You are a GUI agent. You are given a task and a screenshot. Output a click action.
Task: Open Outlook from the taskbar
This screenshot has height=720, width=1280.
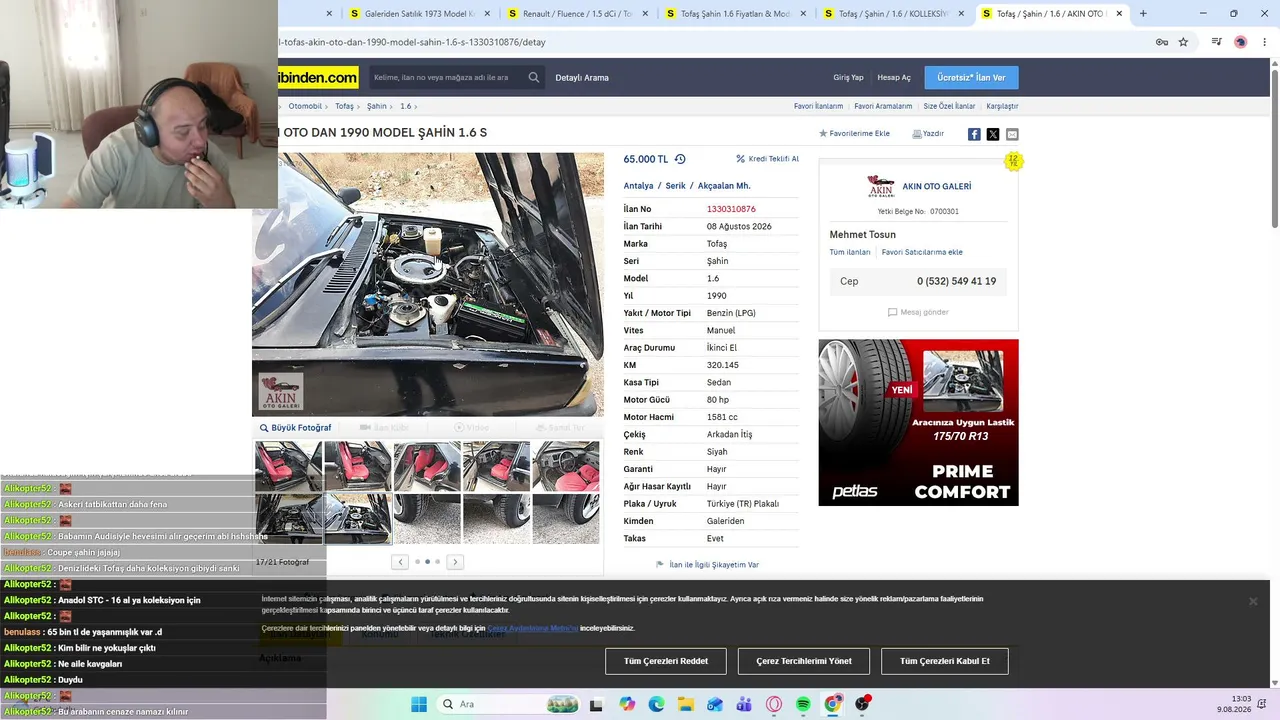click(x=715, y=704)
